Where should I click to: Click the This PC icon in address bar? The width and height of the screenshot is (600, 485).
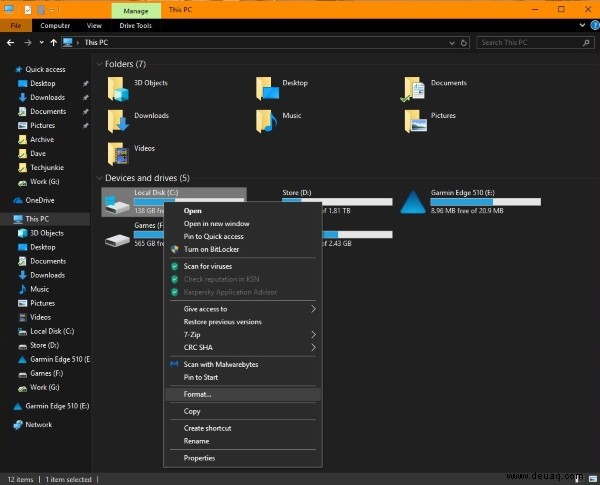point(68,42)
